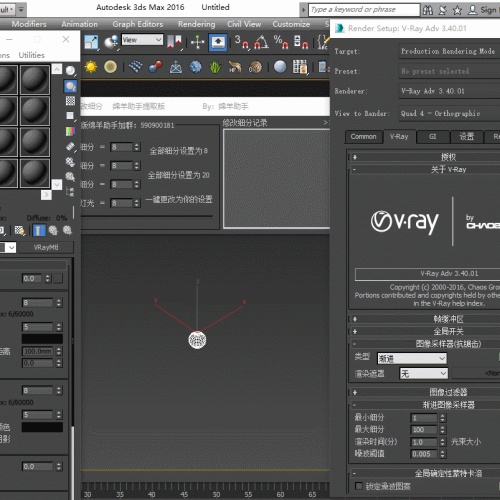Toggle Backlight in Material Editor
Viewport: 500px width, 500px height.
pos(70,86)
